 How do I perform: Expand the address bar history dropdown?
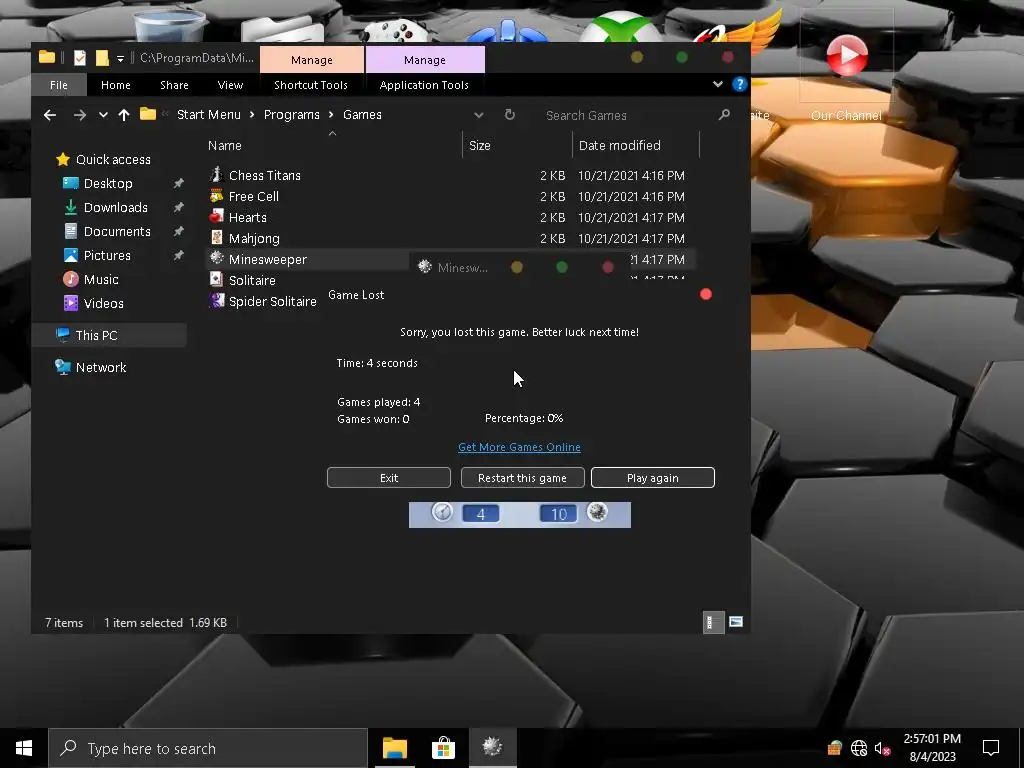click(x=479, y=115)
